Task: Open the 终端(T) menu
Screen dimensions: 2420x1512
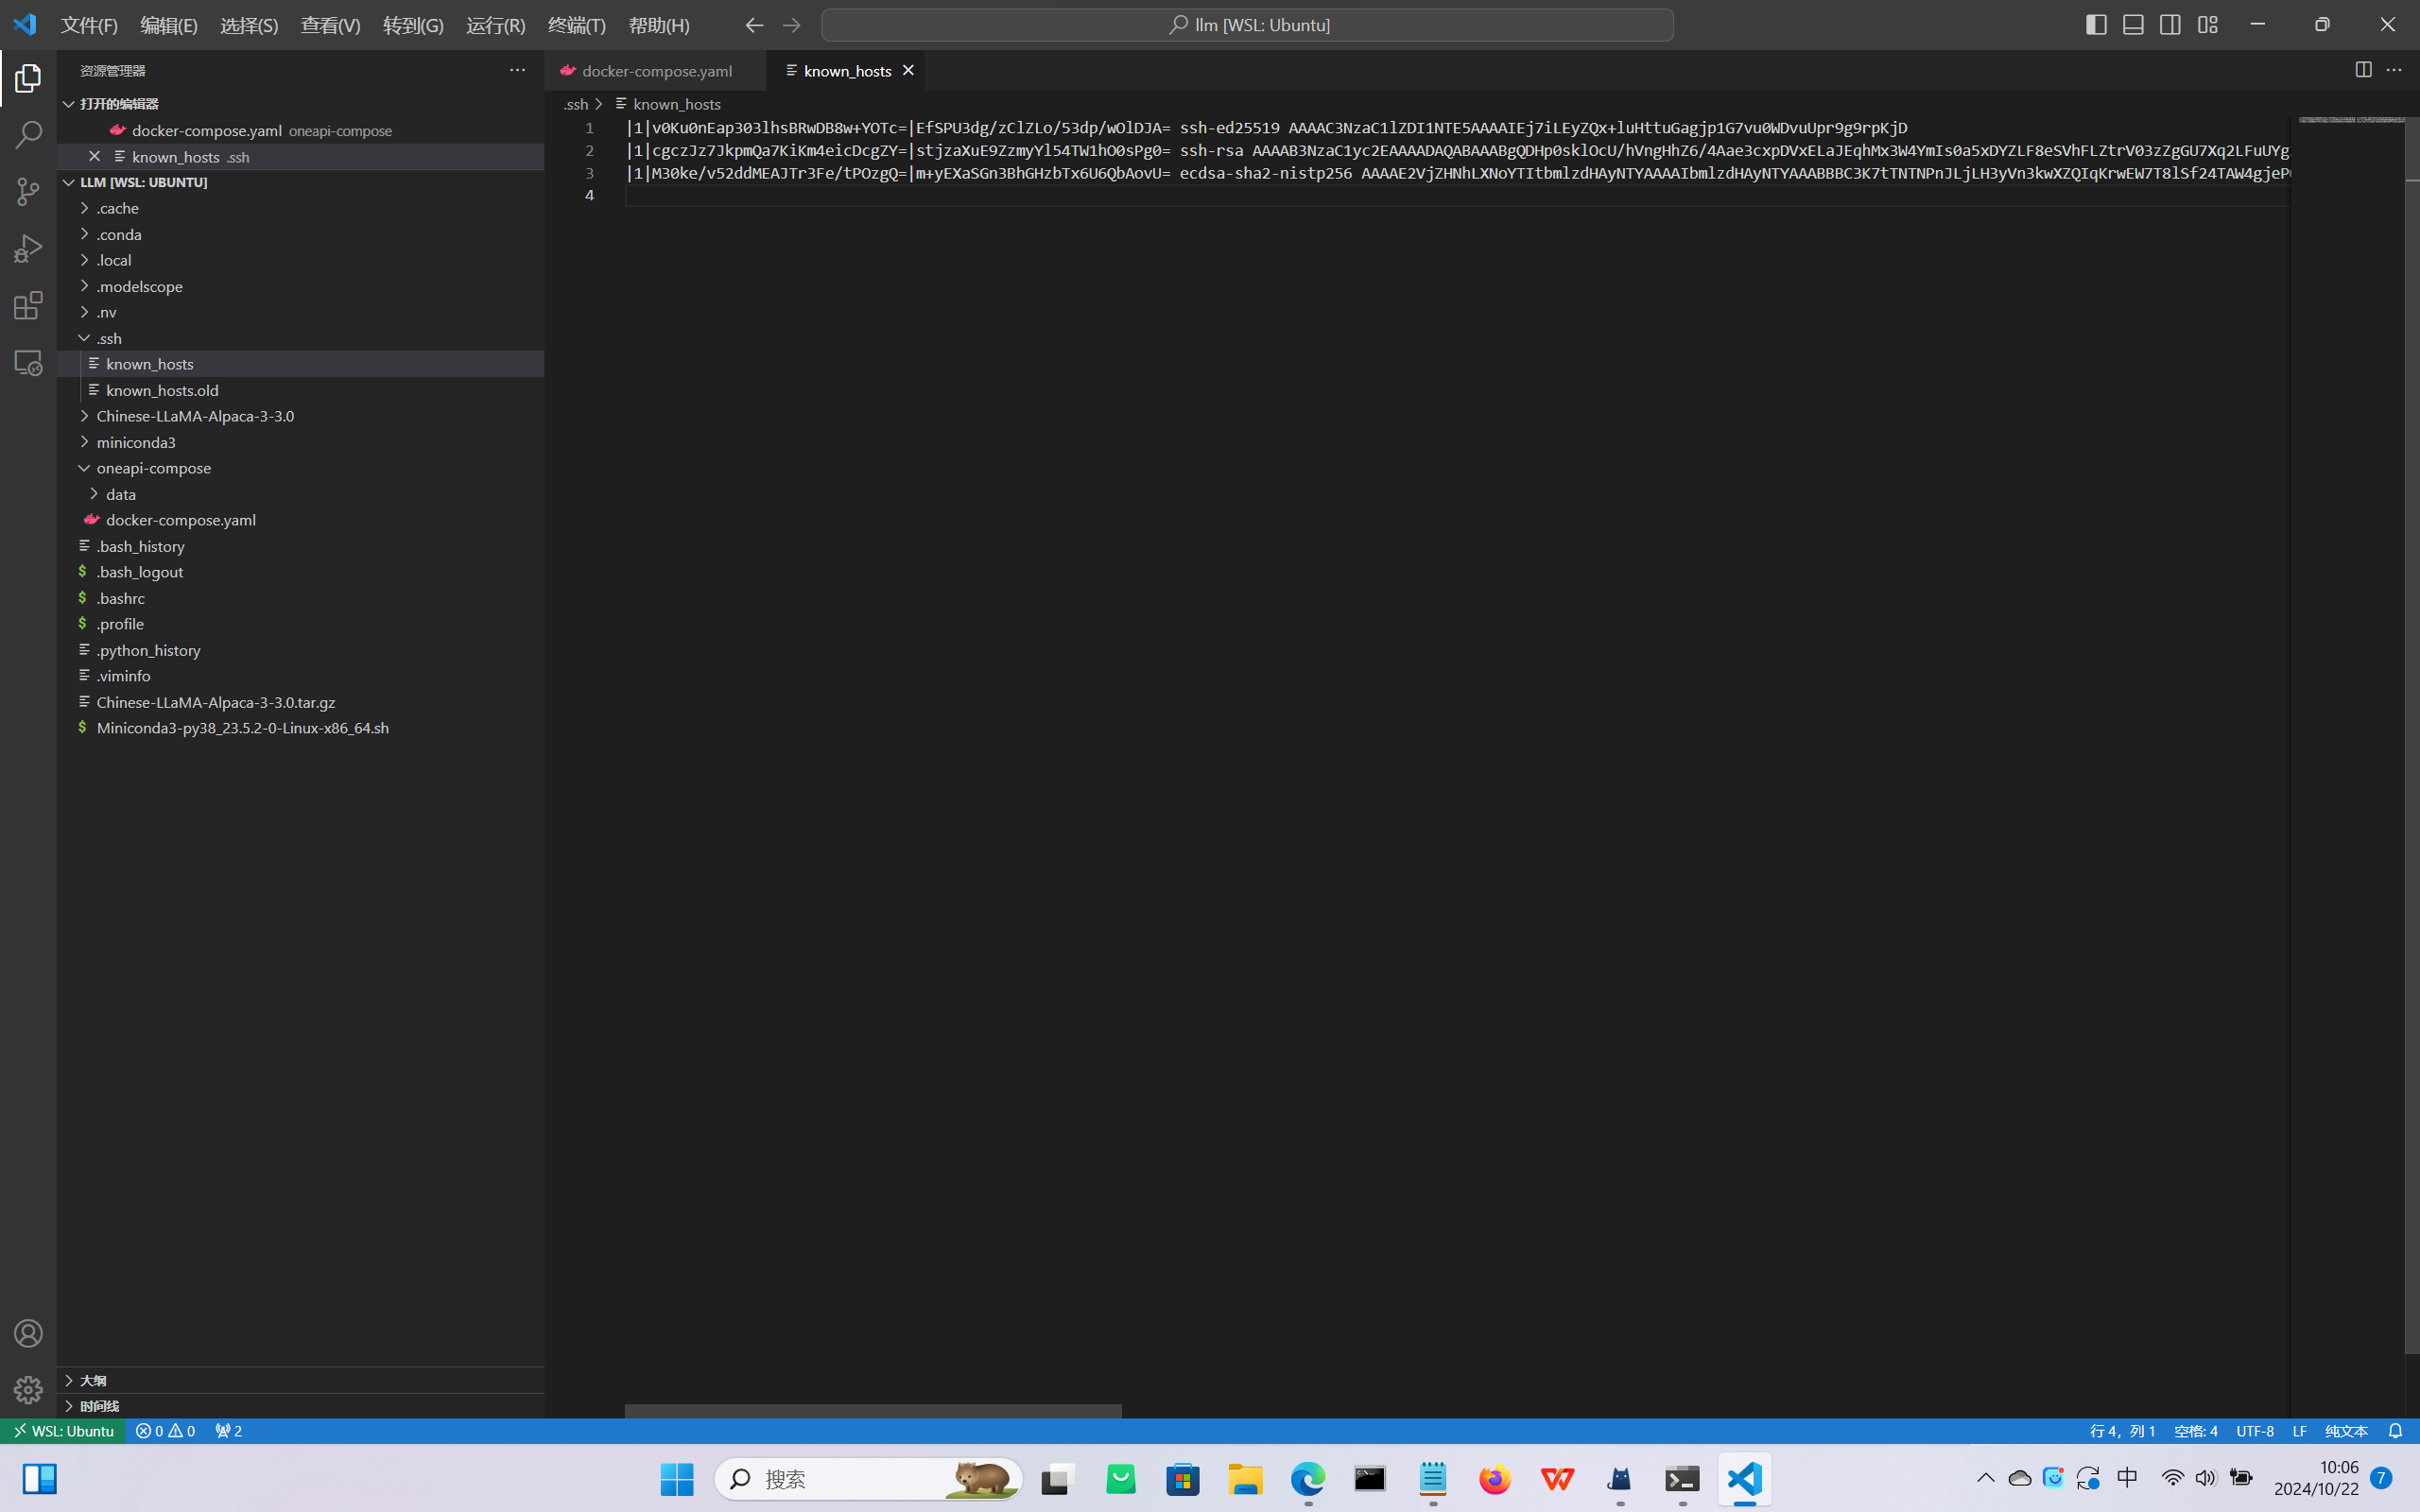Action: 576,25
